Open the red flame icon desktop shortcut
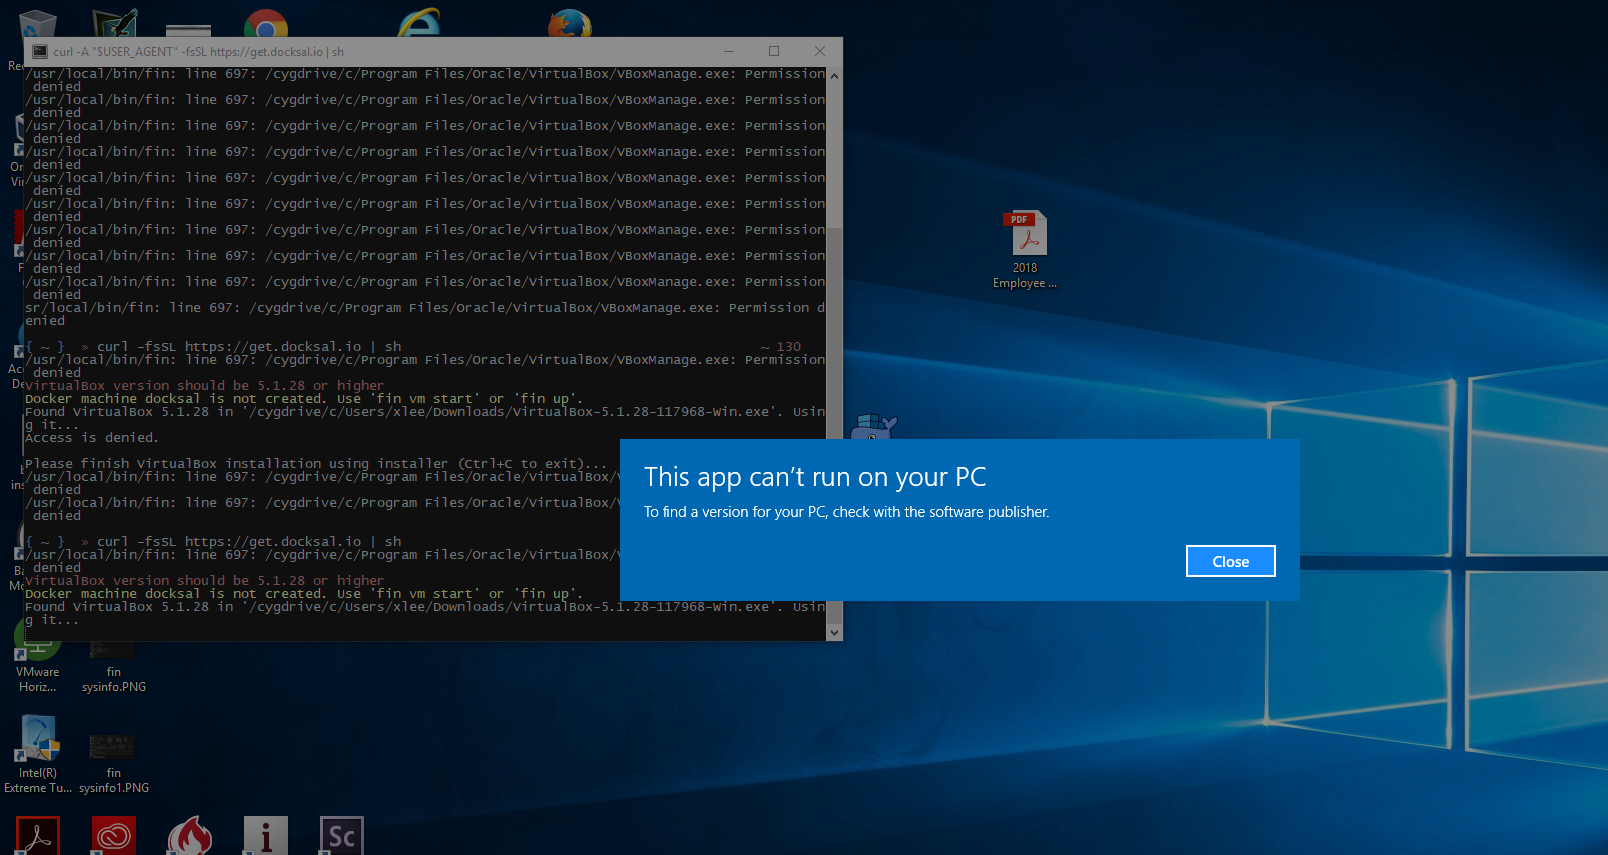Viewport: 1608px width, 855px height. 190,836
